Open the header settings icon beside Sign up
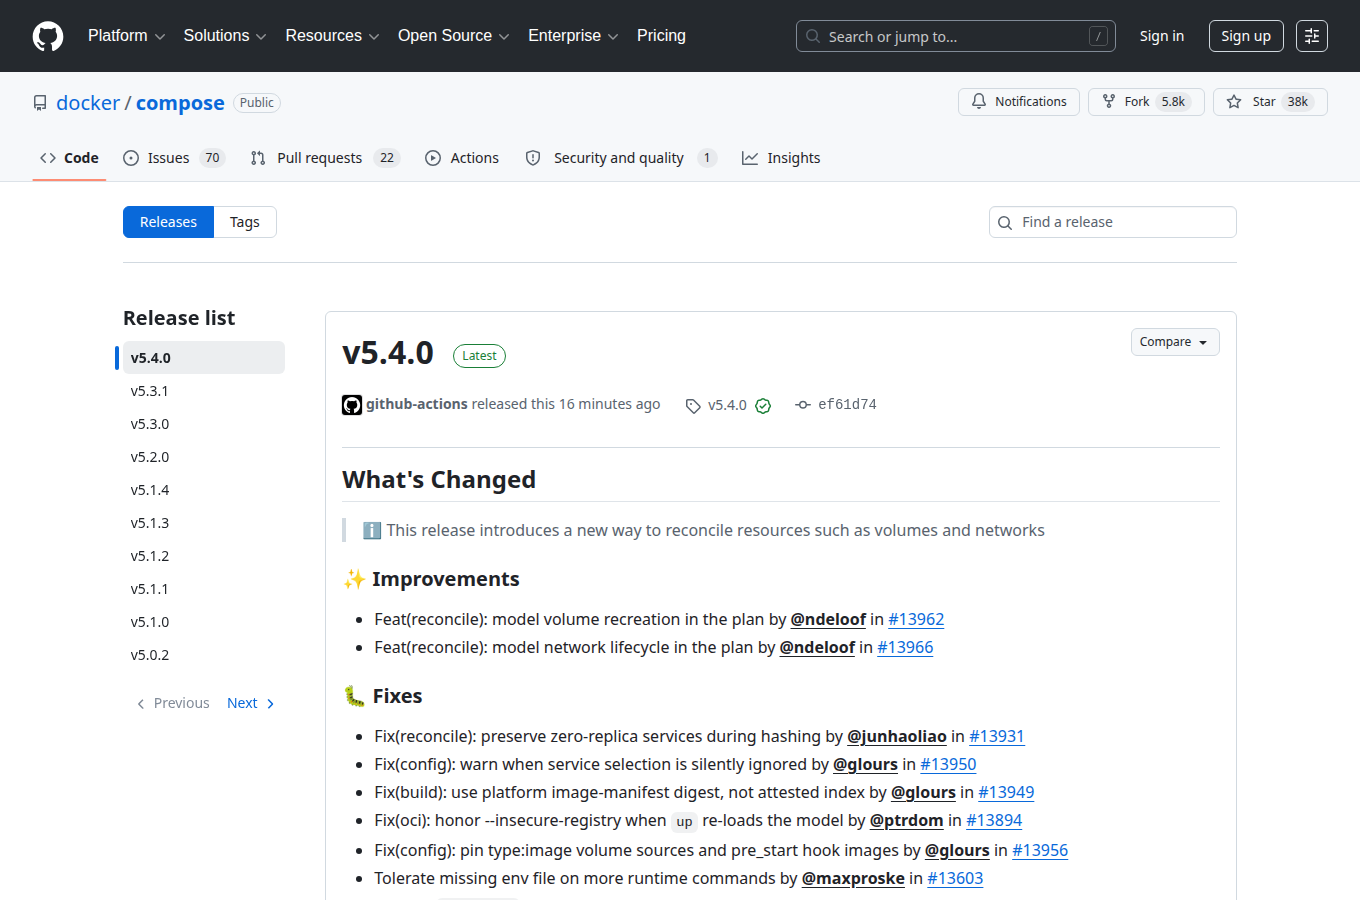 (x=1312, y=36)
